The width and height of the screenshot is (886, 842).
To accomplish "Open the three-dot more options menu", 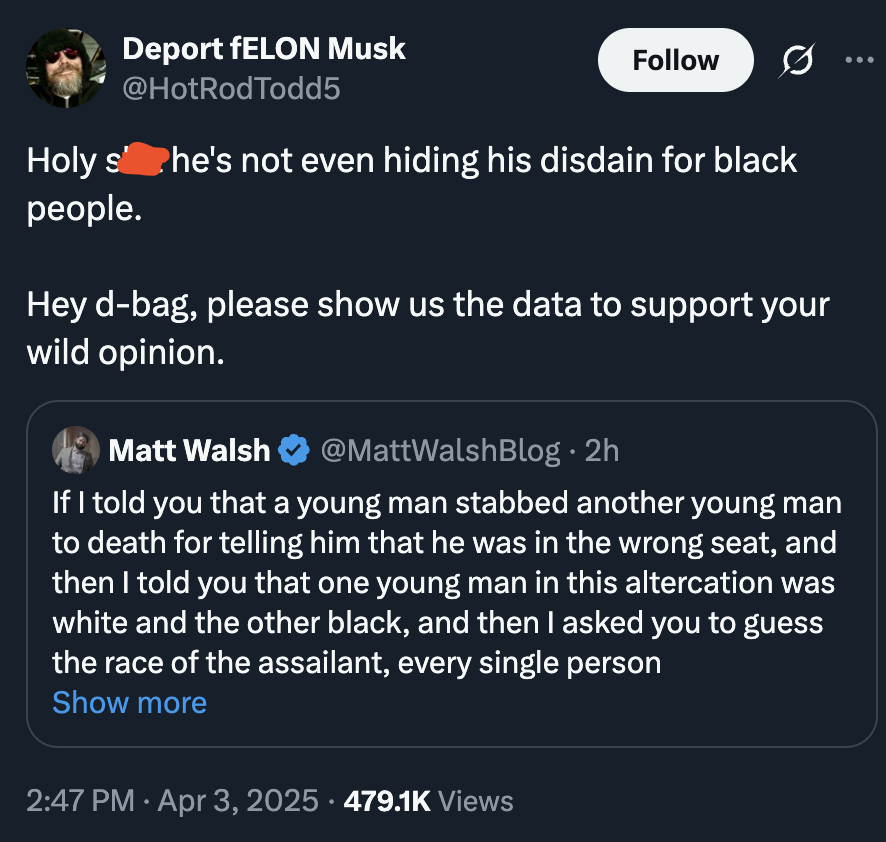I will point(858,59).
